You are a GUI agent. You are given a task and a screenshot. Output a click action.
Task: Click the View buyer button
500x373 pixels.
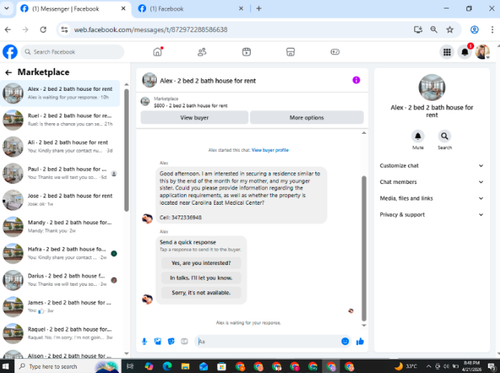194,118
